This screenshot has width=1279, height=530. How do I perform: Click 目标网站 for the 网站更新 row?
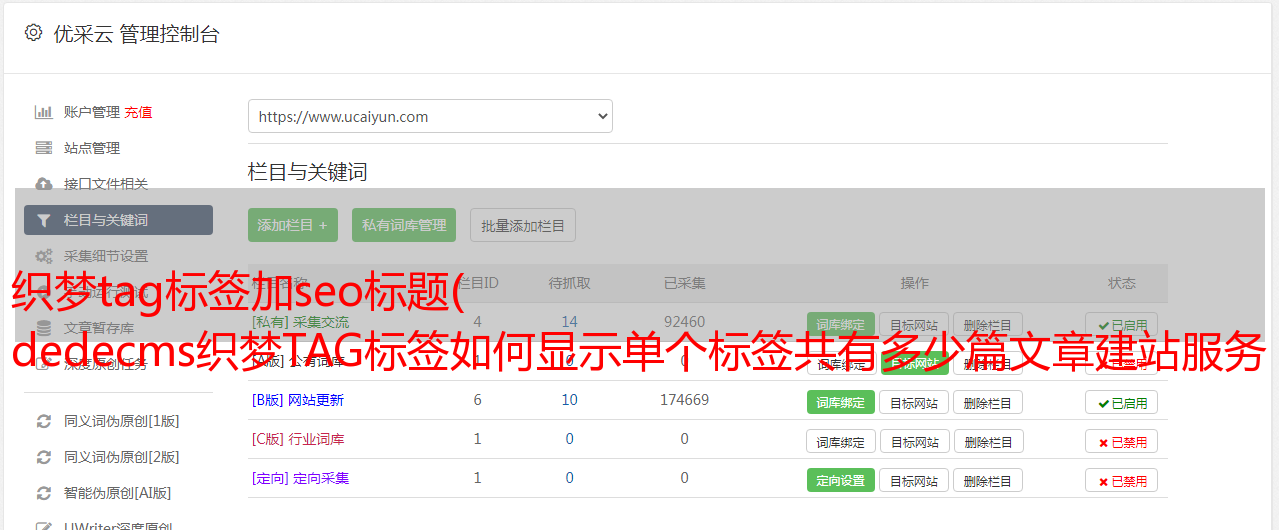(914, 402)
